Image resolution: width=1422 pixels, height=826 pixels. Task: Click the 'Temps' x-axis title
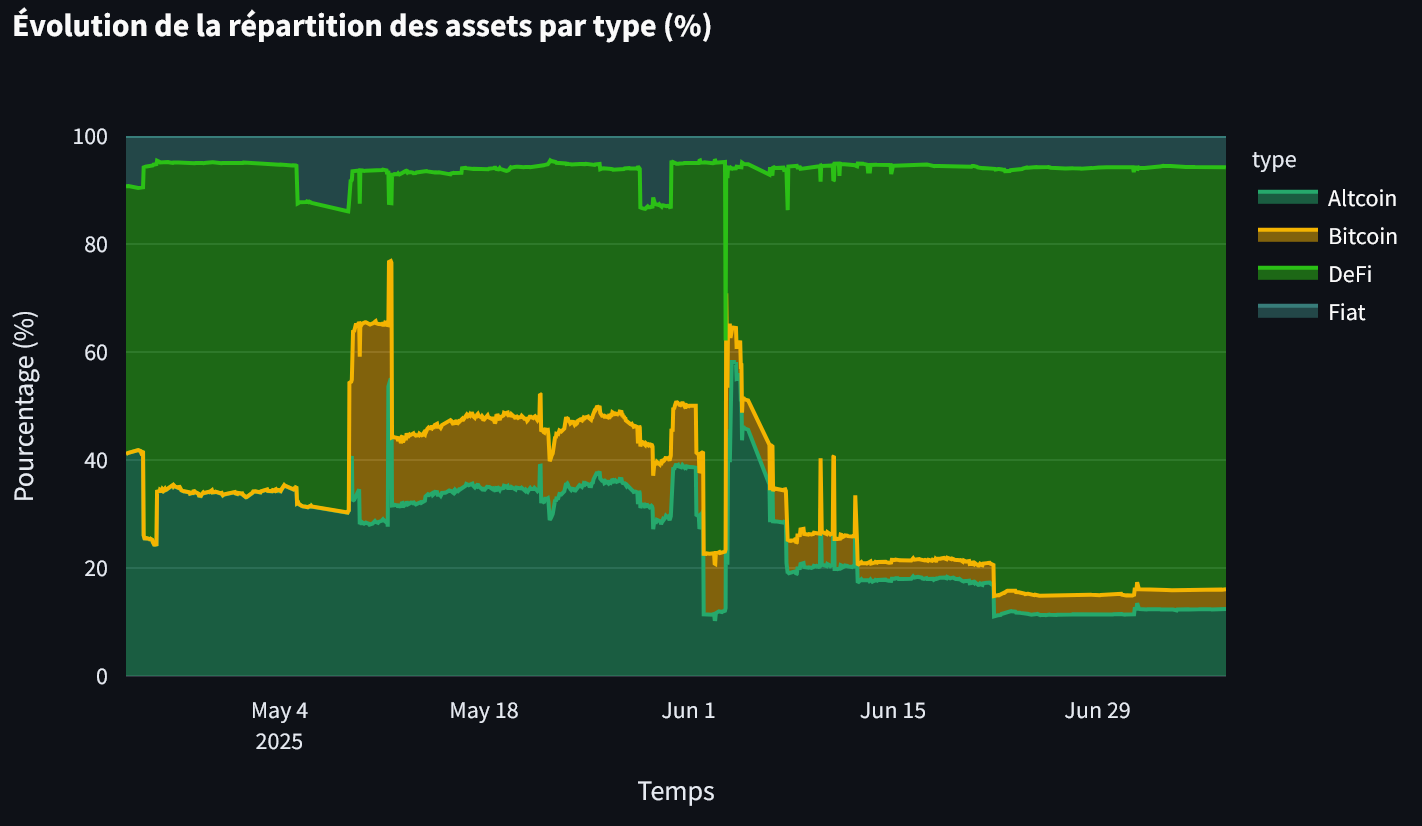pos(676,791)
